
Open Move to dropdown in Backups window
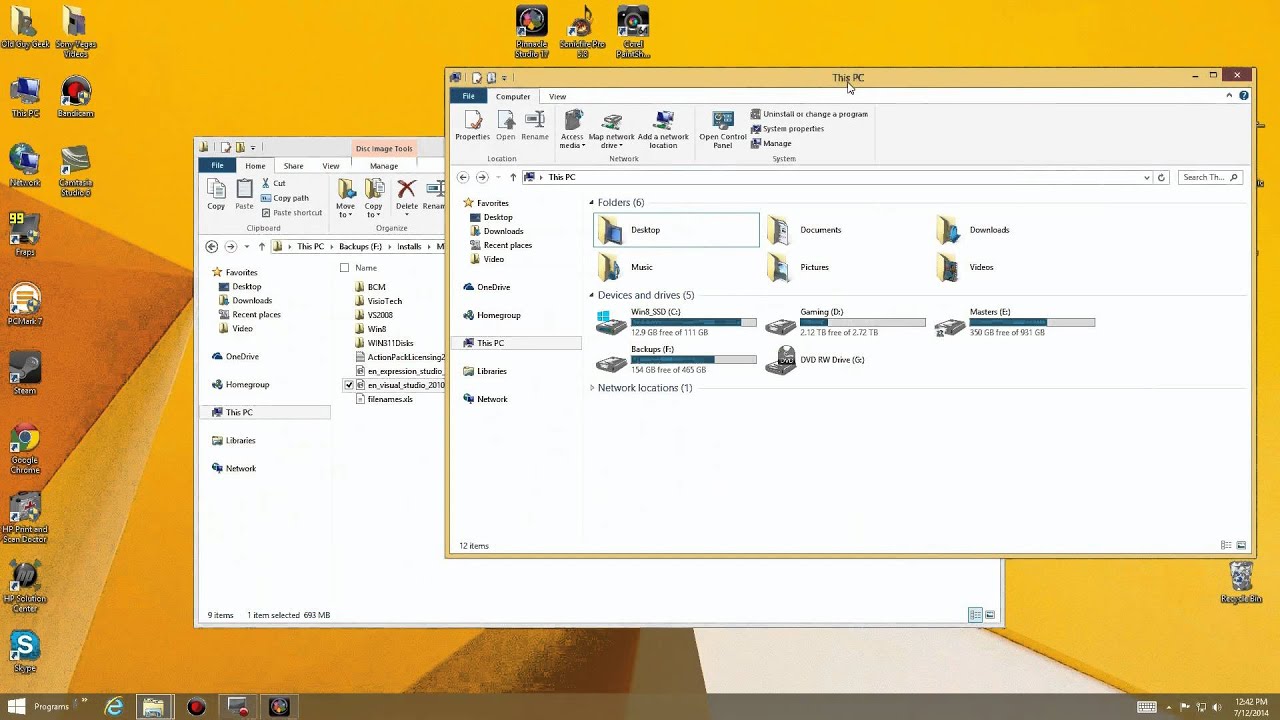point(345,198)
